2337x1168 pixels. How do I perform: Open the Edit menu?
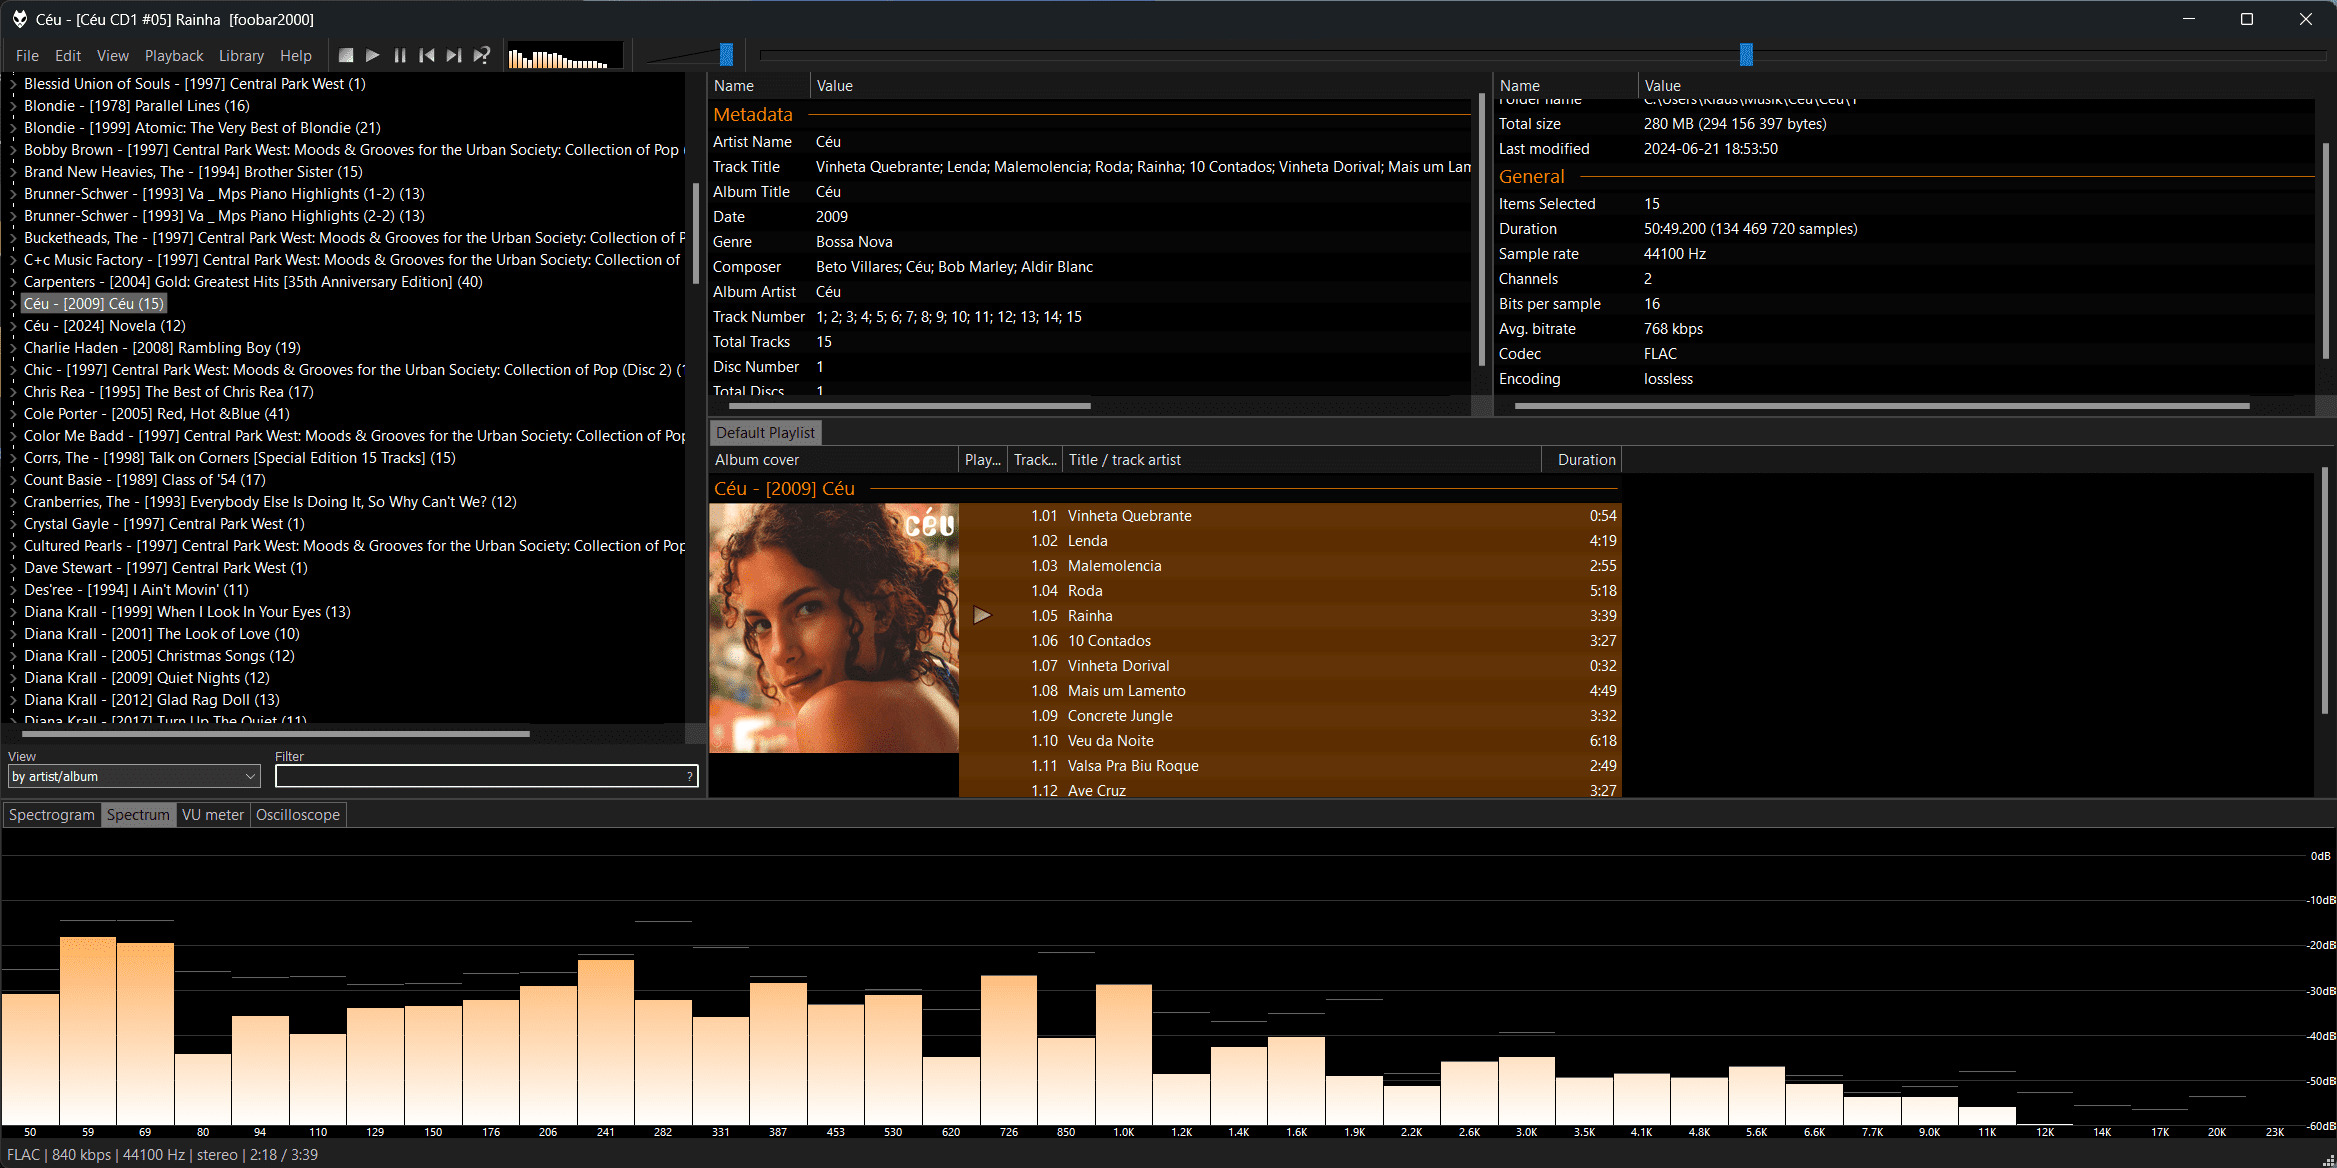pos(68,56)
